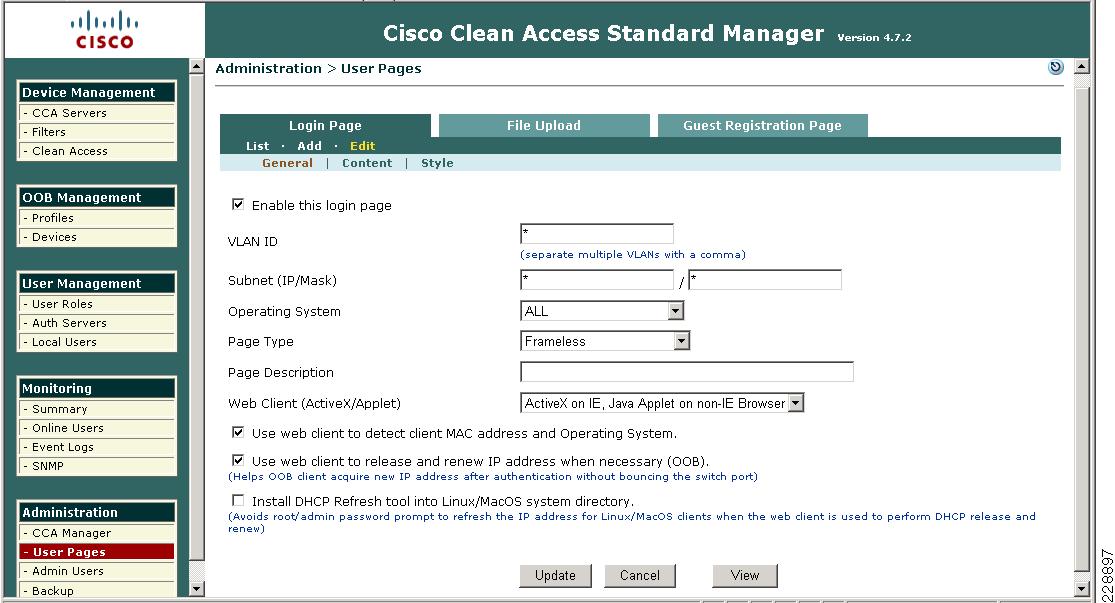Click the Subnet Mask input field
This screenshot has height=603, width=1115.
coord(765,279)
